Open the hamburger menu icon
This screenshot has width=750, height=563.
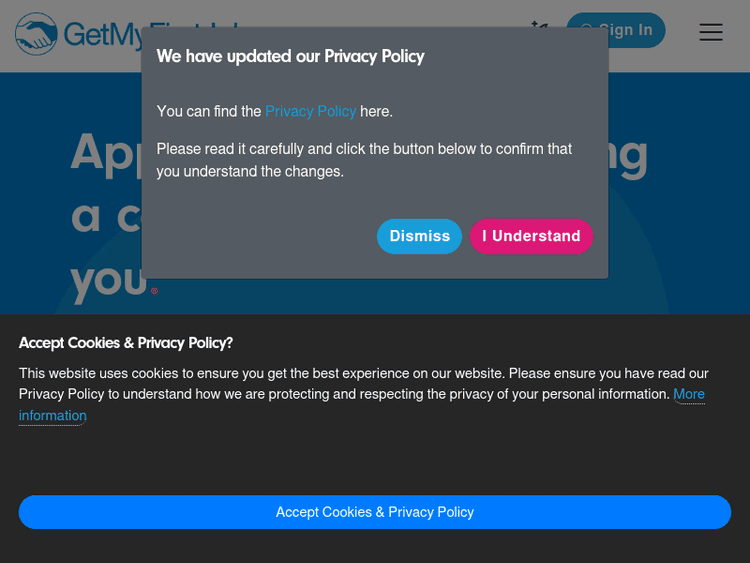tap(711, 32)
